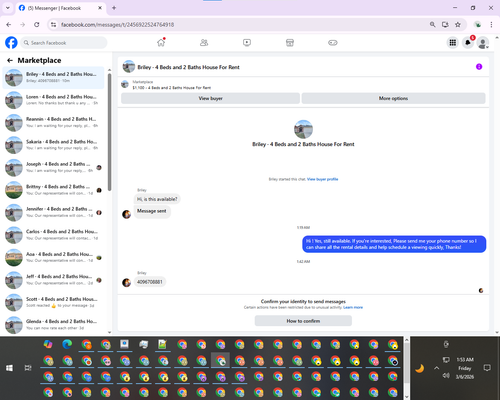Open the Windows notification center icon
The image size is (500, 400).
coord(487,368)
